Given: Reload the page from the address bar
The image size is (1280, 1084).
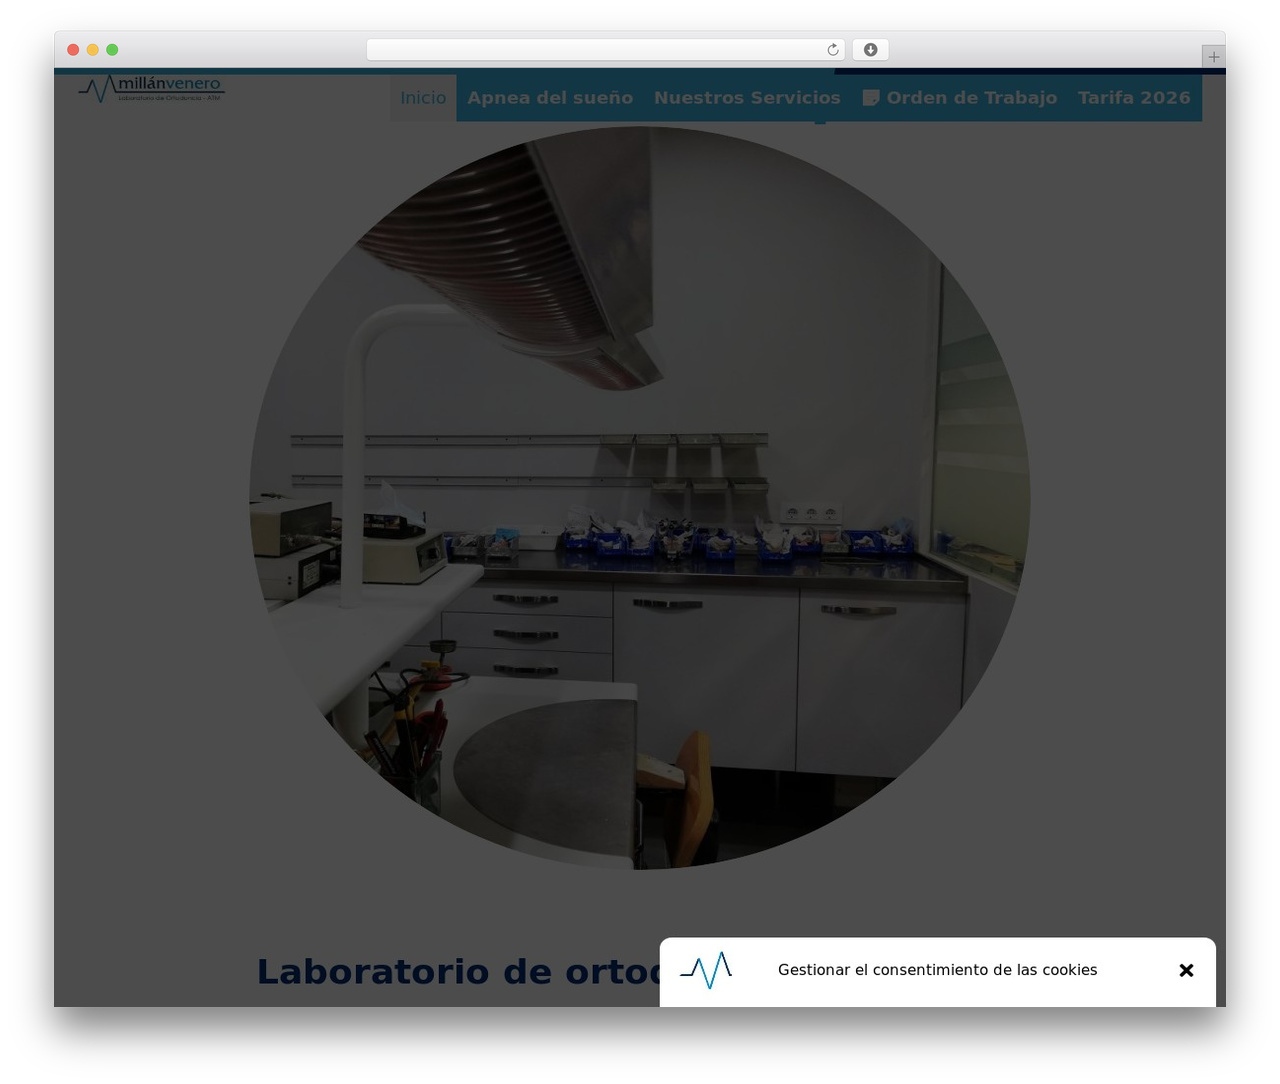Looking at the screenshot, I should tap(833, 50).
